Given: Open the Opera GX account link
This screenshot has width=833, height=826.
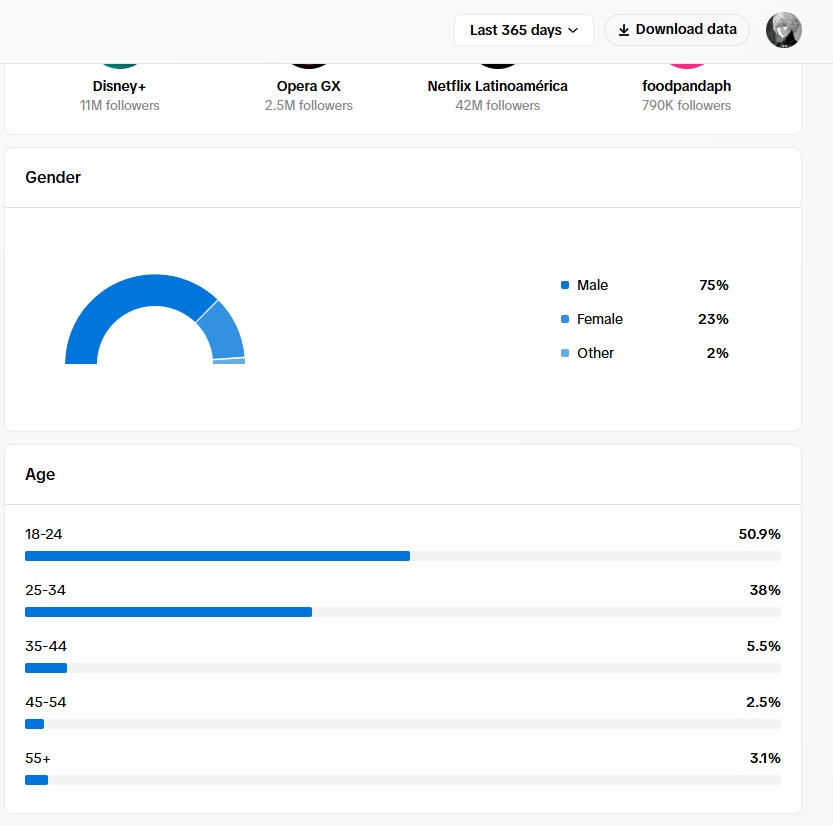Looking at the screenshot, I should coord(309,86).
